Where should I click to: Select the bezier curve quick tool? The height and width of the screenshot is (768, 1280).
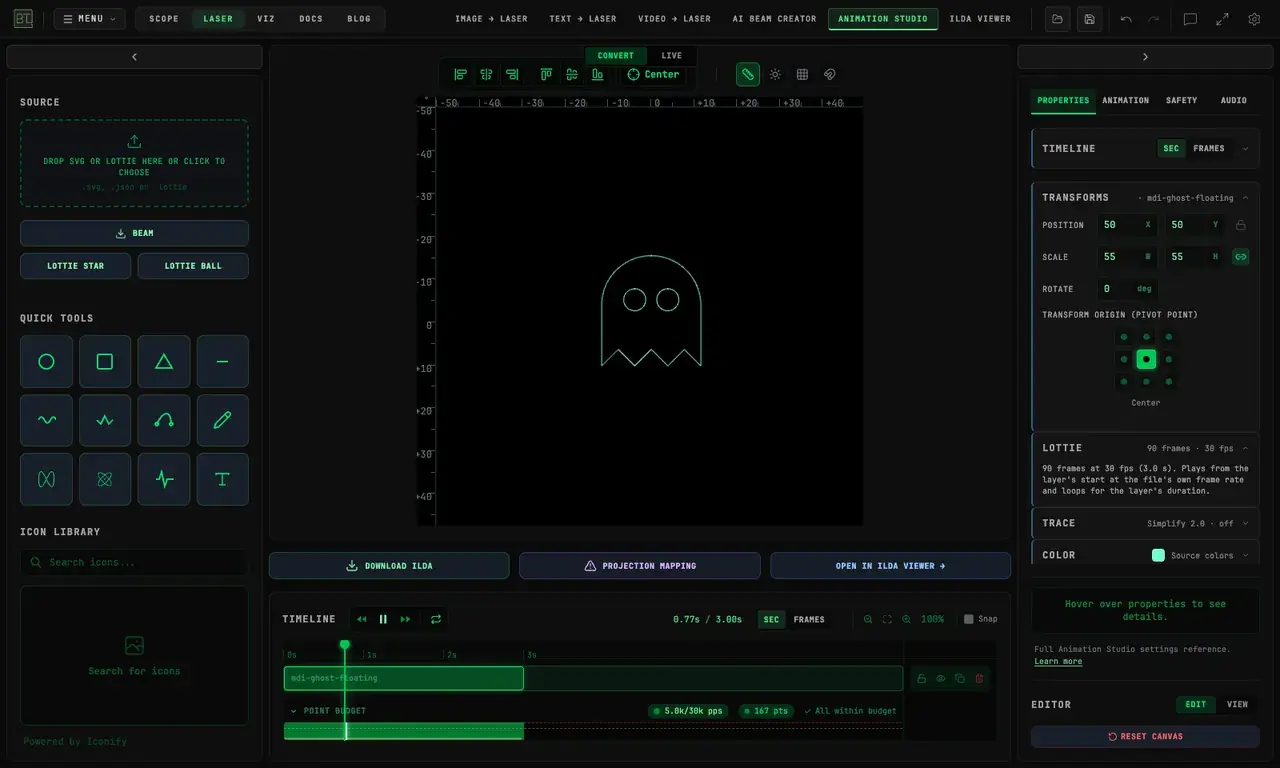click(x=164, y=421)
